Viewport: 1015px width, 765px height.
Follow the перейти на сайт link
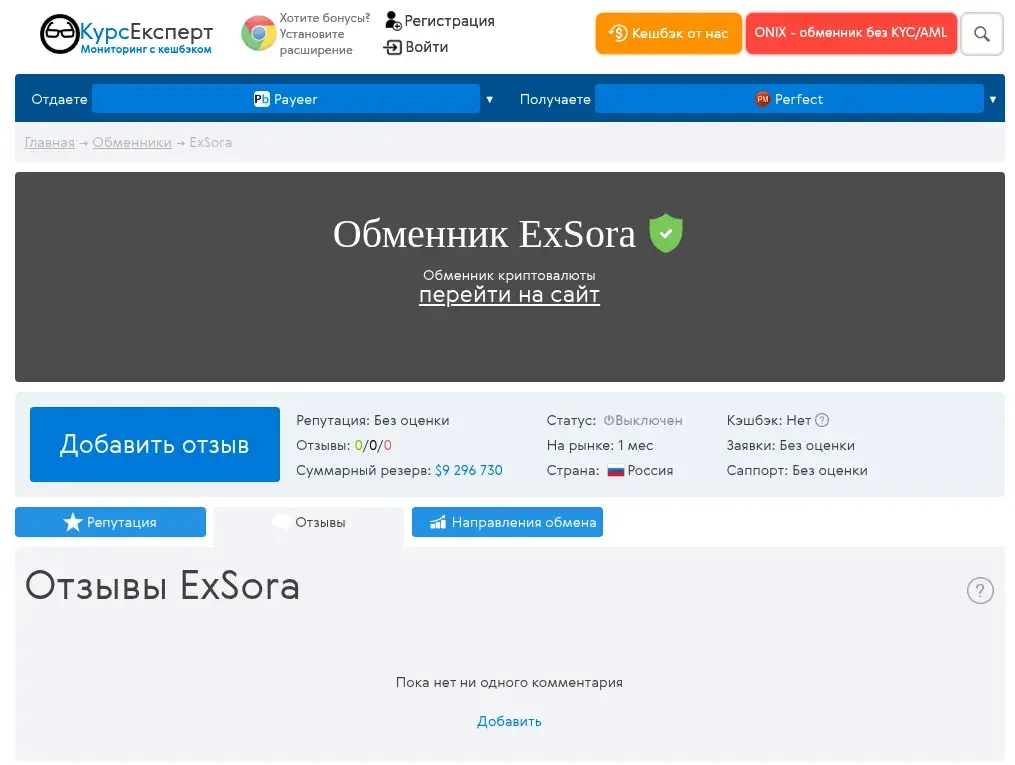pos(509,295)
